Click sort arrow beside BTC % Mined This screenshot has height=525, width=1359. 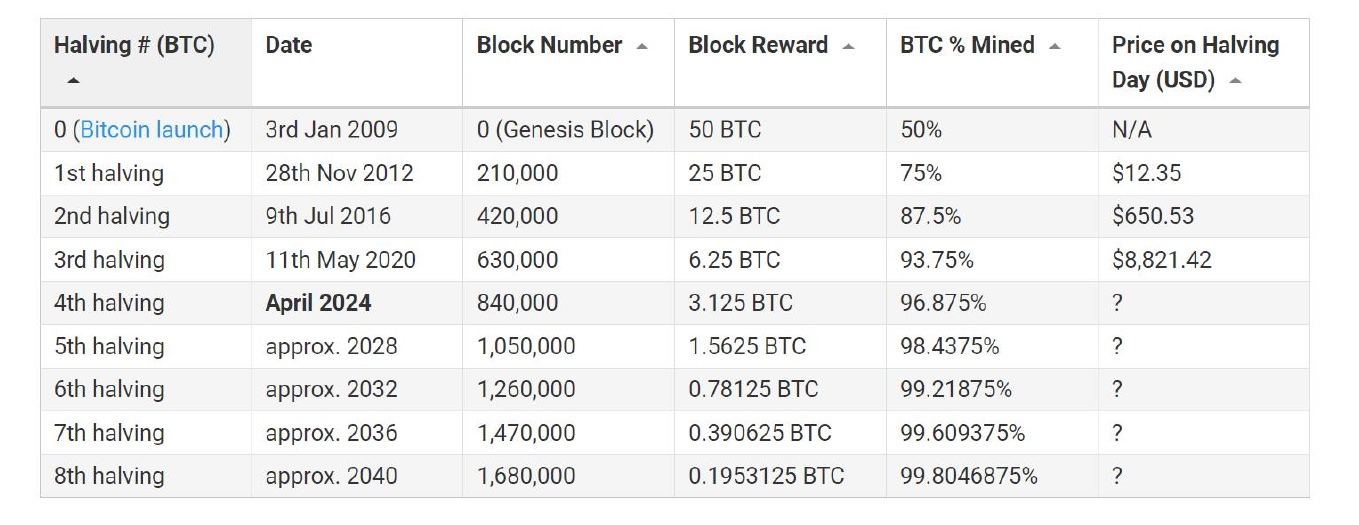coord(1054,46)
